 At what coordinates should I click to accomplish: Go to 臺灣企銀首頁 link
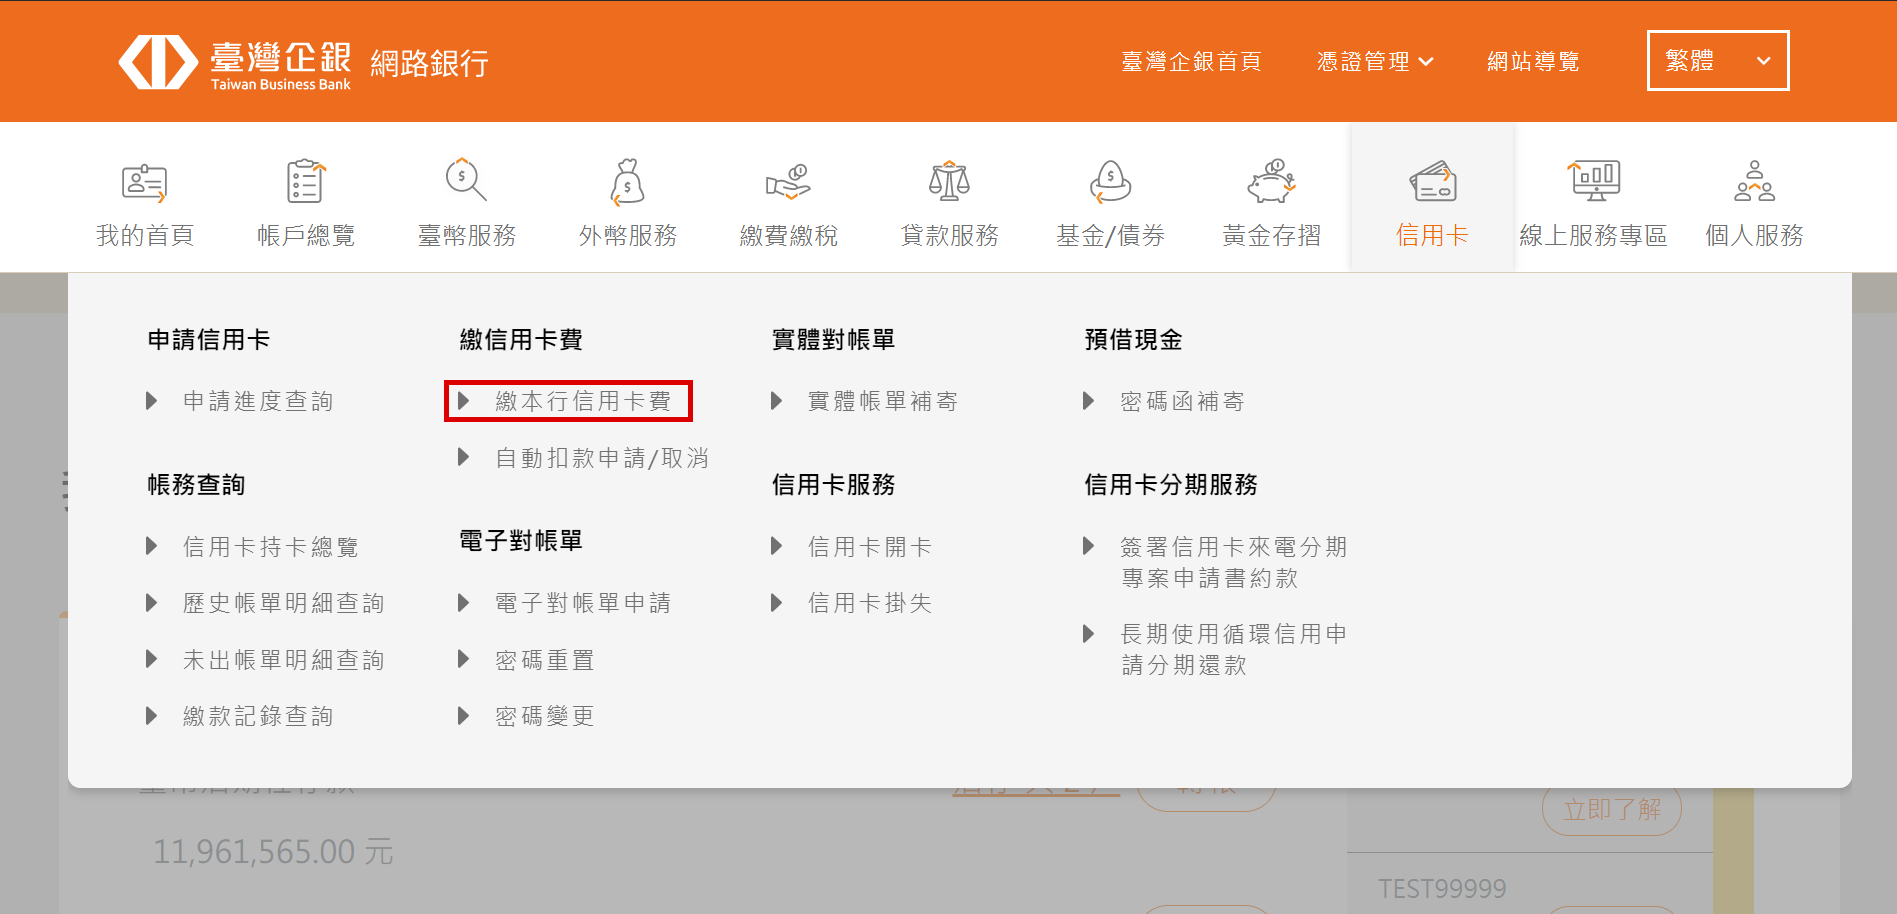coord(1191,62)
